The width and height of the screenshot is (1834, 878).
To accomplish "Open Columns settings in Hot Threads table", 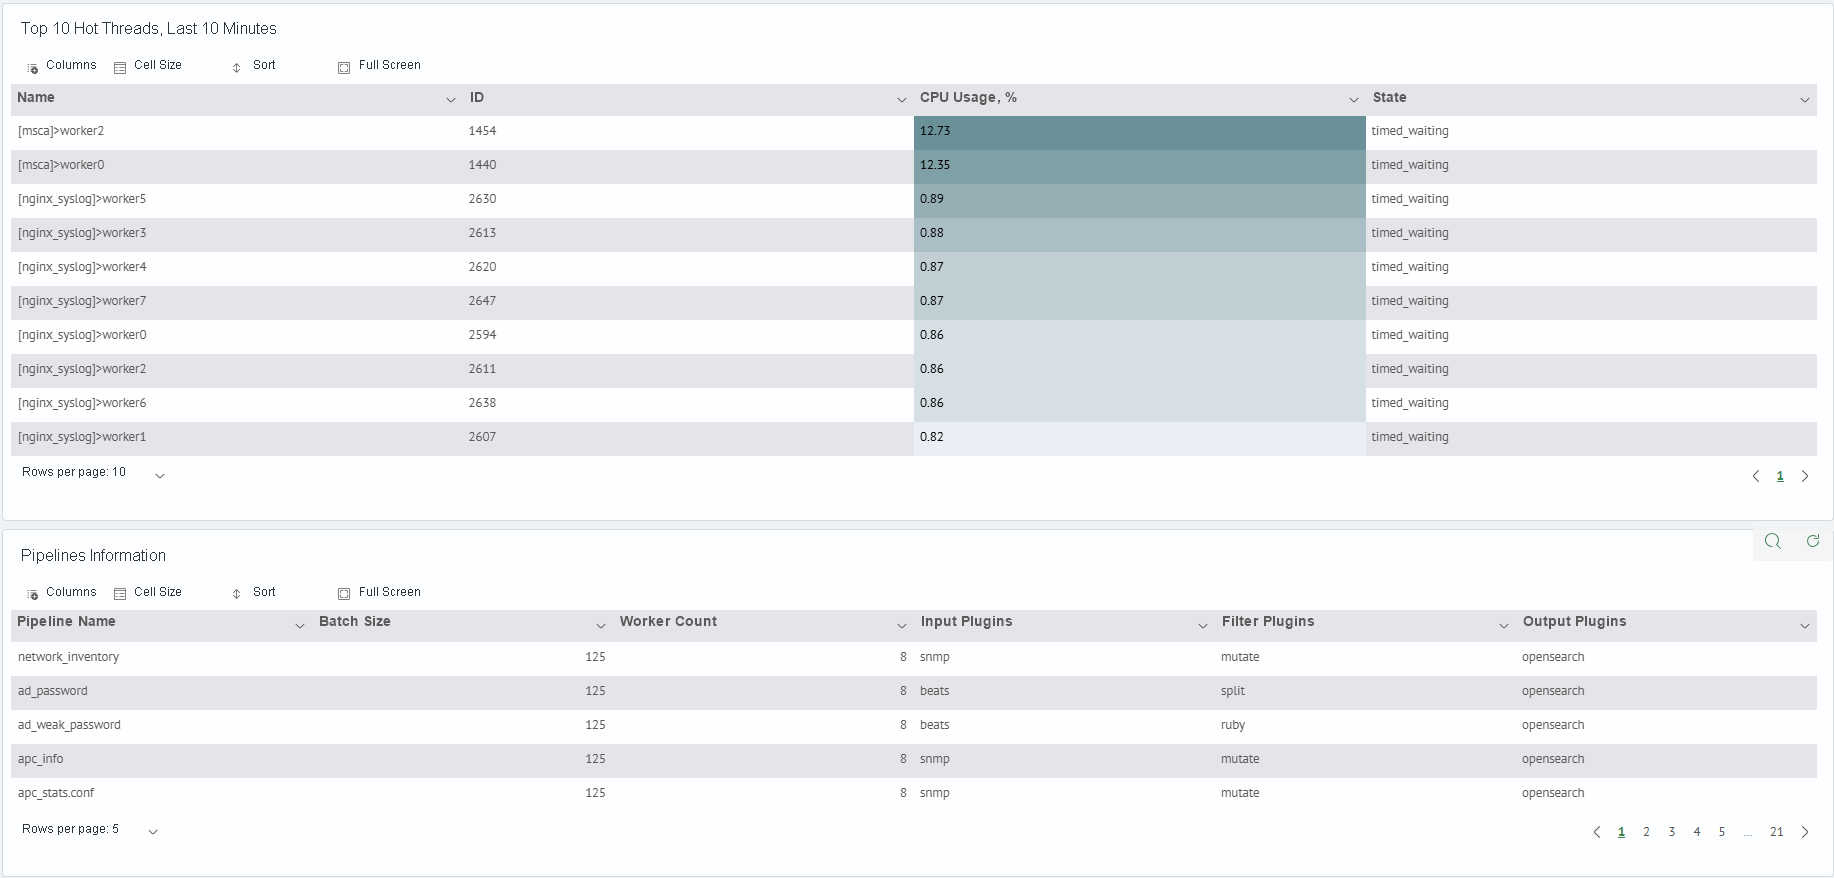I will pos(62,66).
